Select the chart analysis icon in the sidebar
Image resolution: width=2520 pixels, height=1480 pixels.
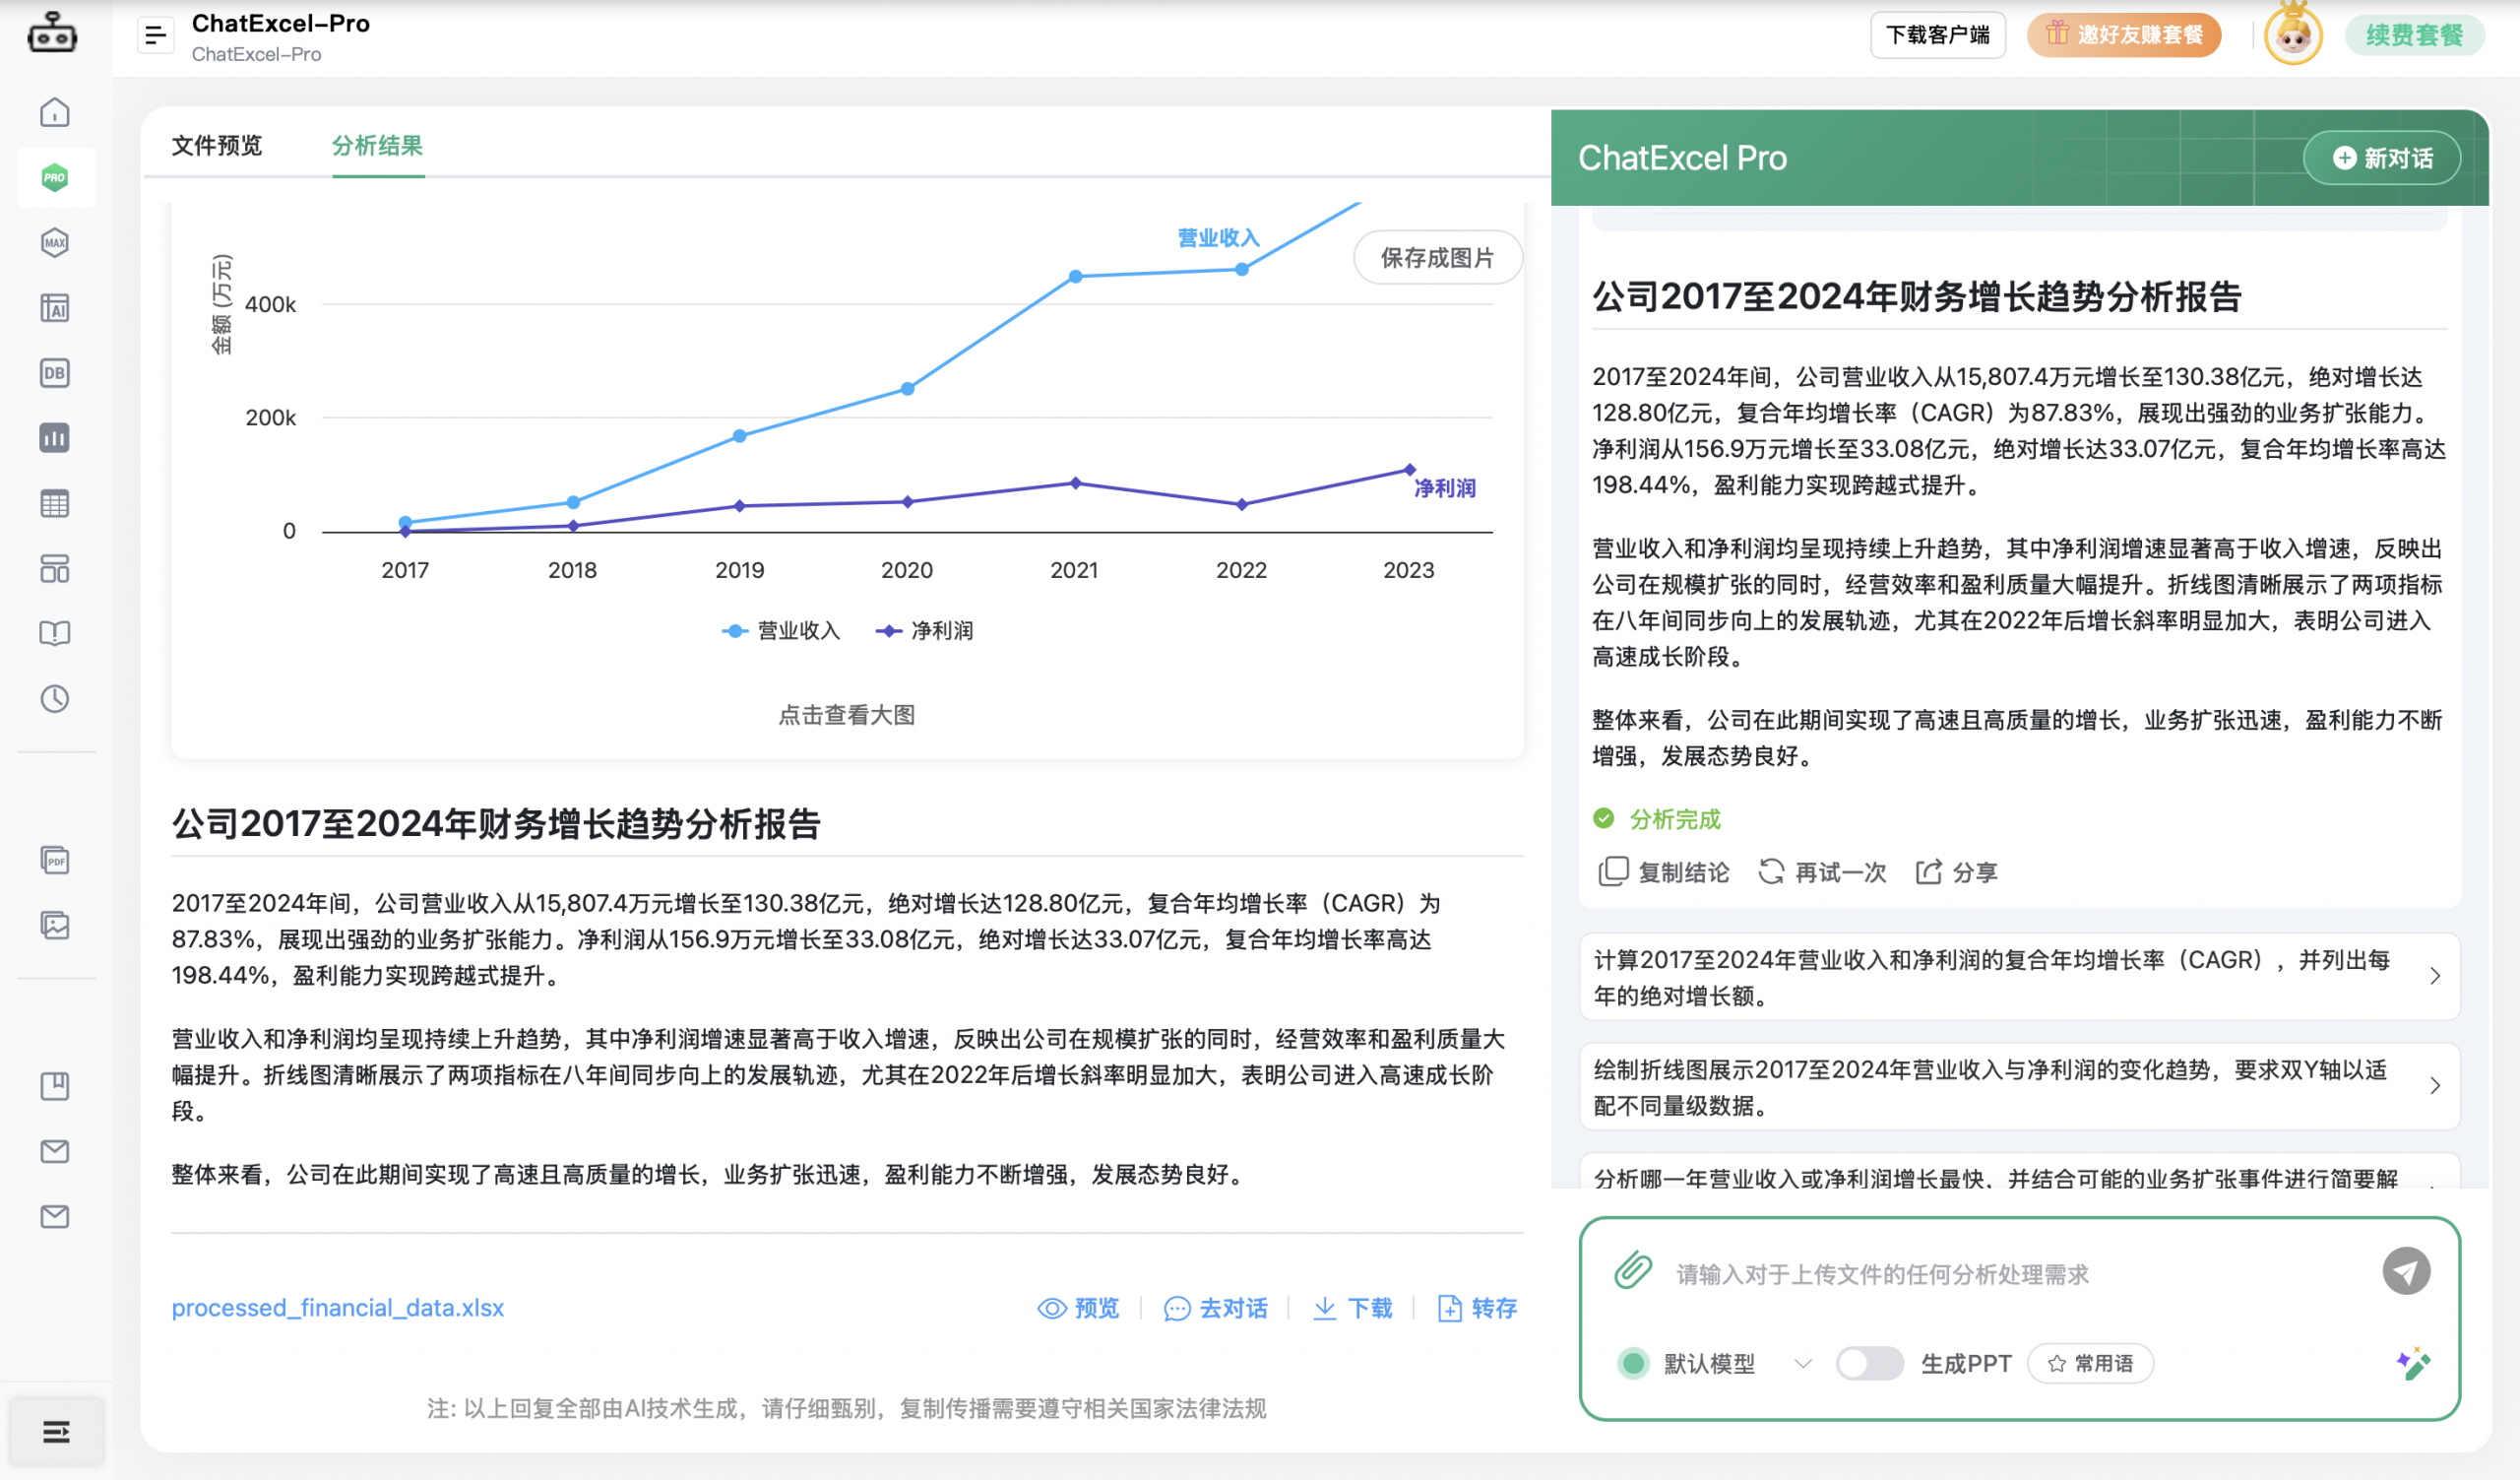tap(56, 438)
